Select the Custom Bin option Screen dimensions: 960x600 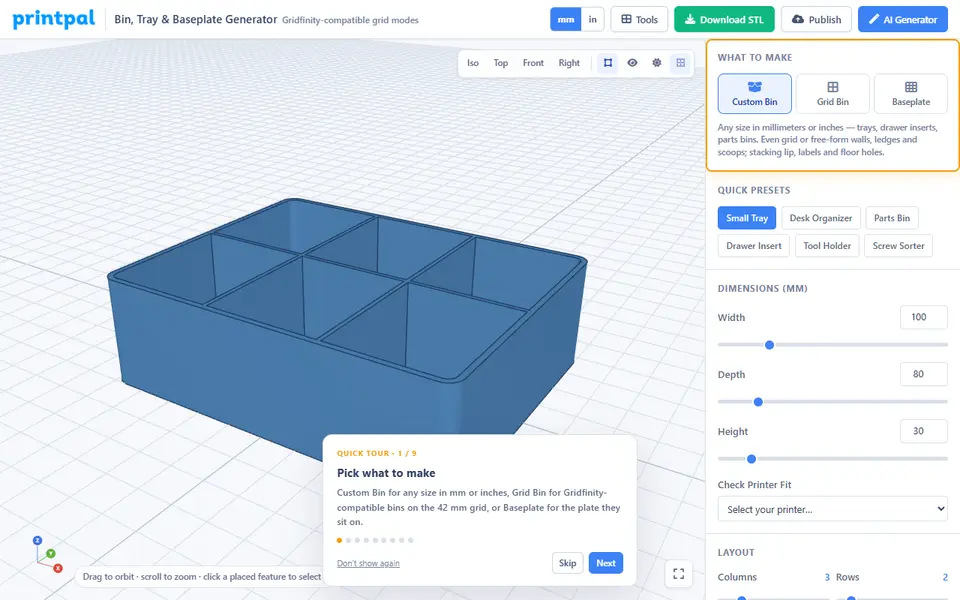754,94
